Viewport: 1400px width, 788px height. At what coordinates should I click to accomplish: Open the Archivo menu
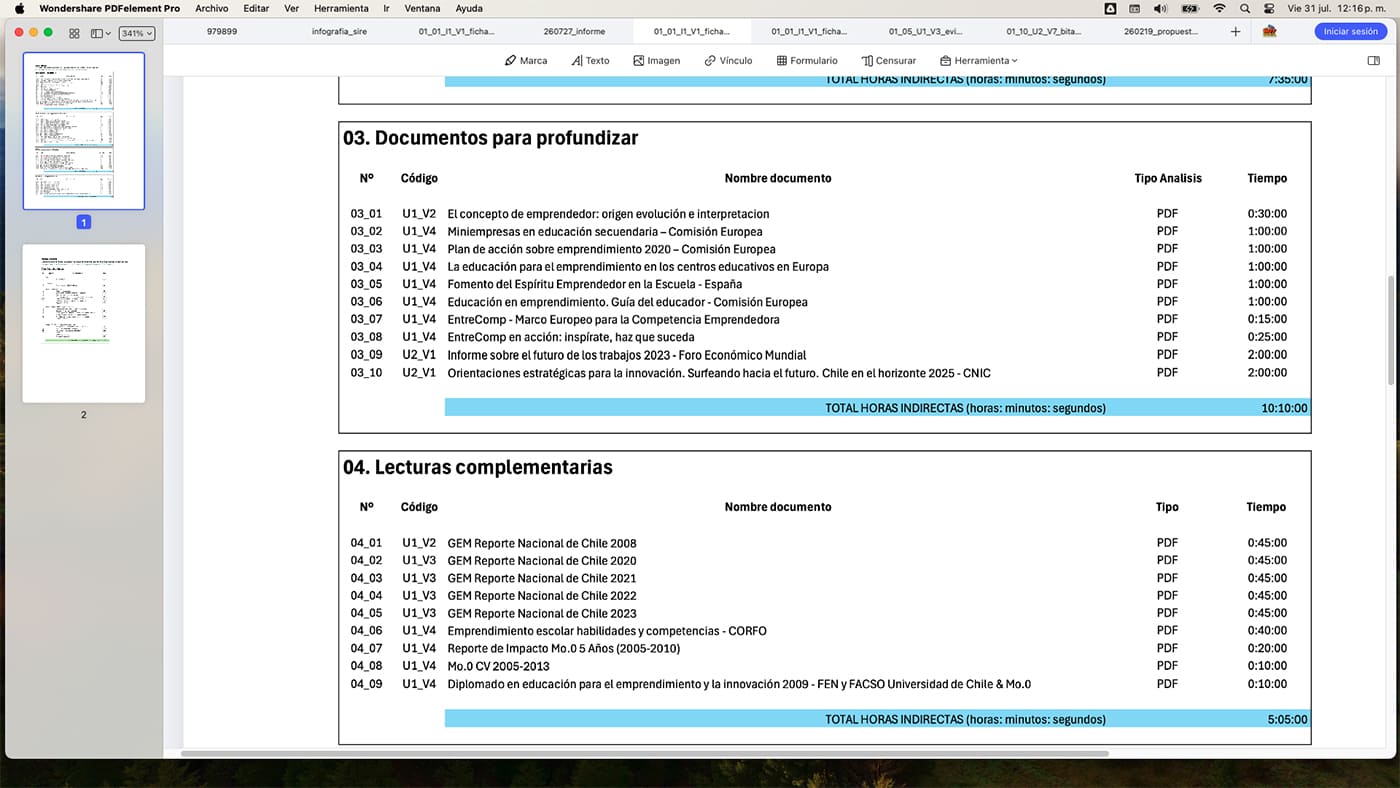point(212,8)
